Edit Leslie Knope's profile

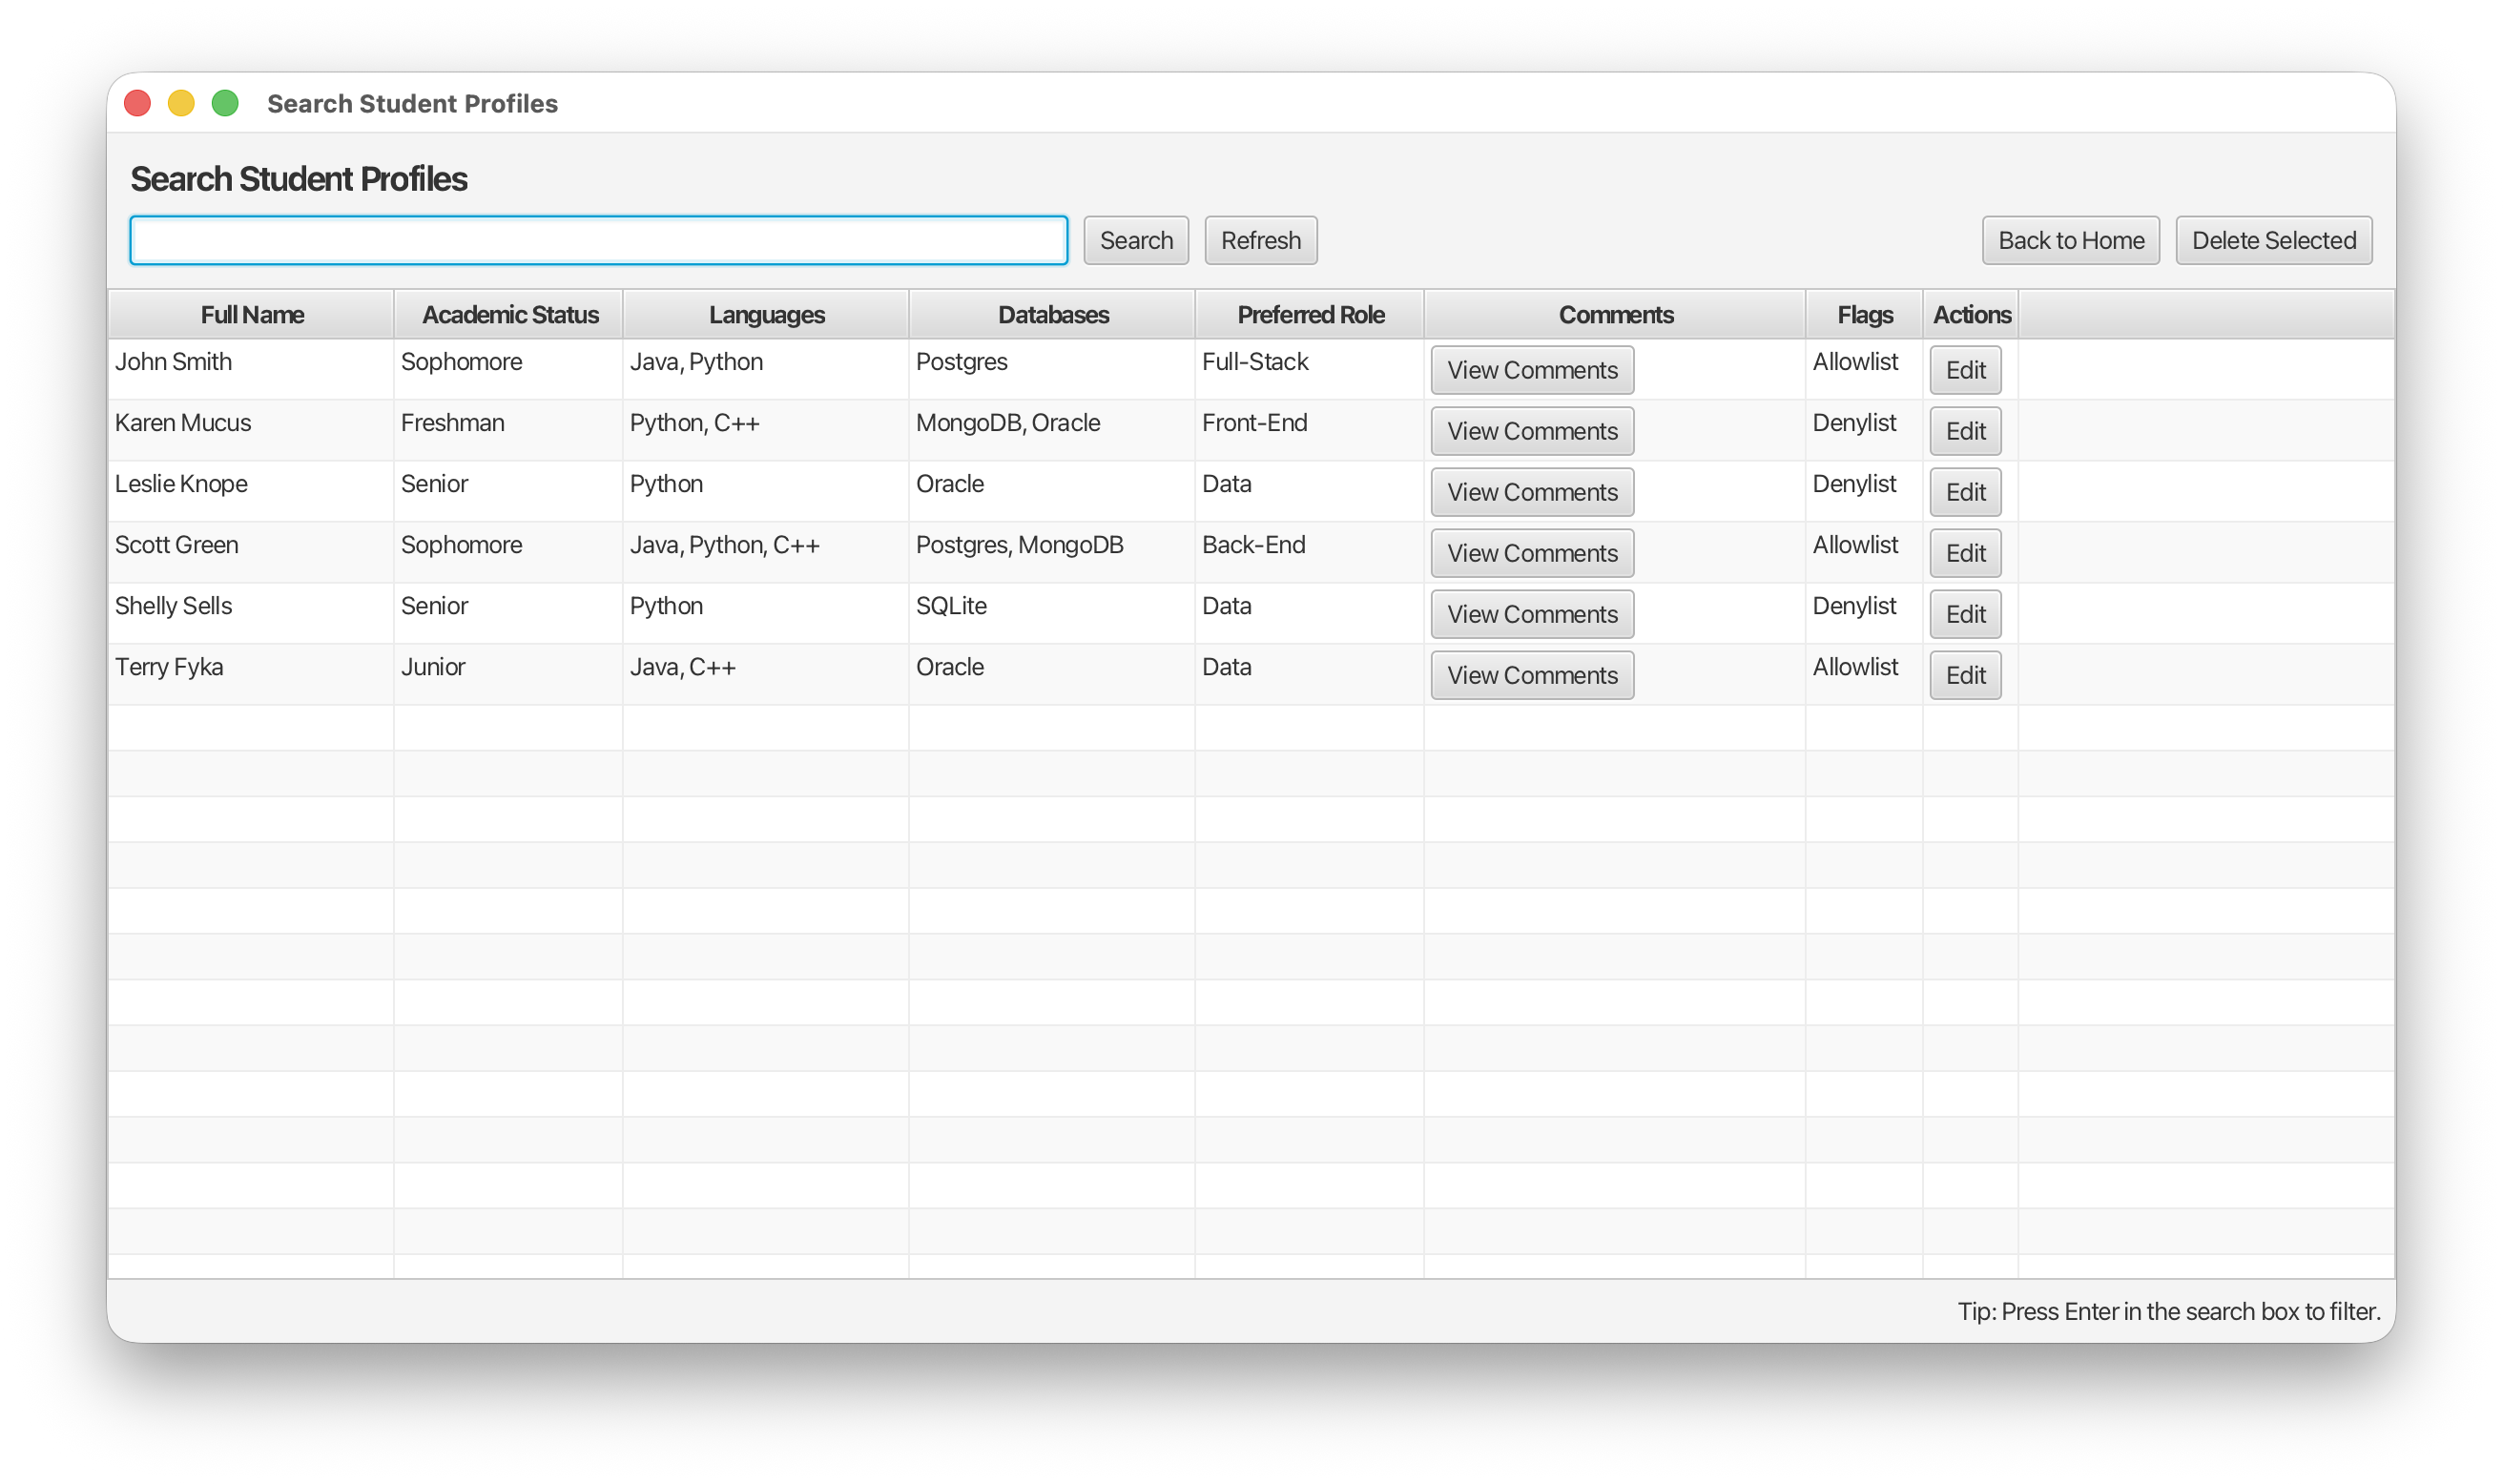[x=1964, y=492]
